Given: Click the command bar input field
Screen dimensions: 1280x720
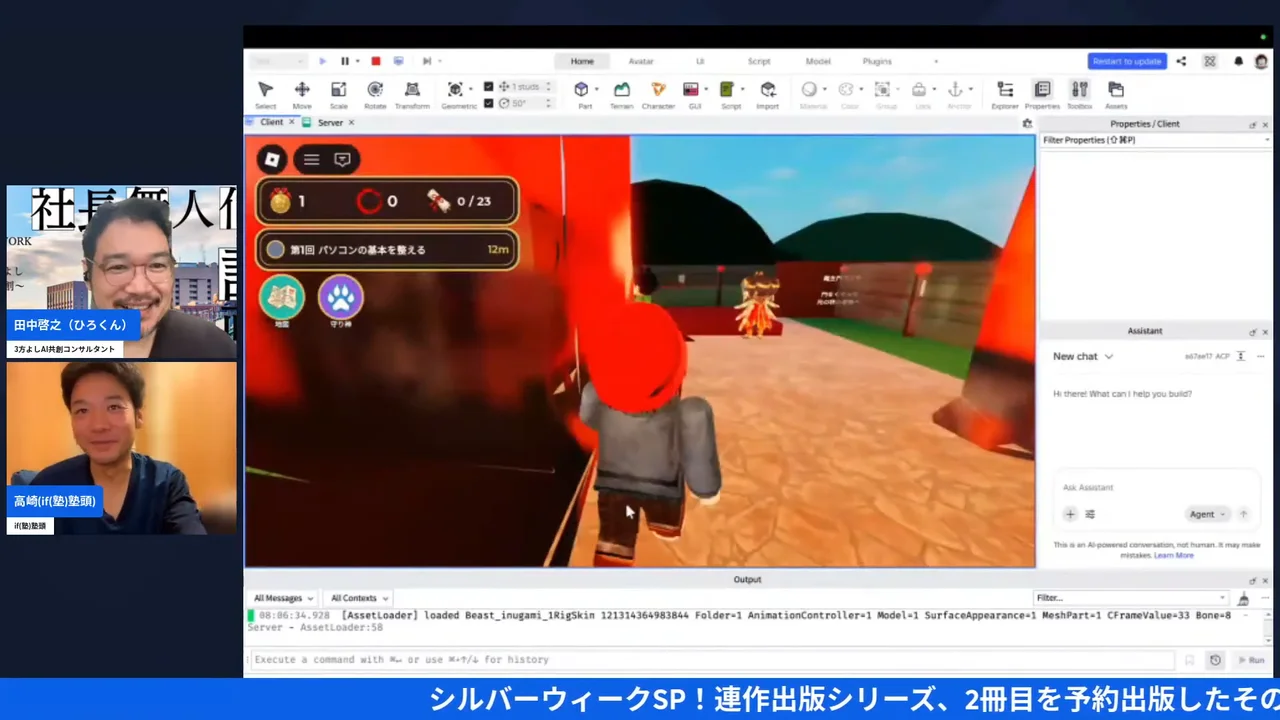Looking at the screenshot, I should [x=712, y=660].
